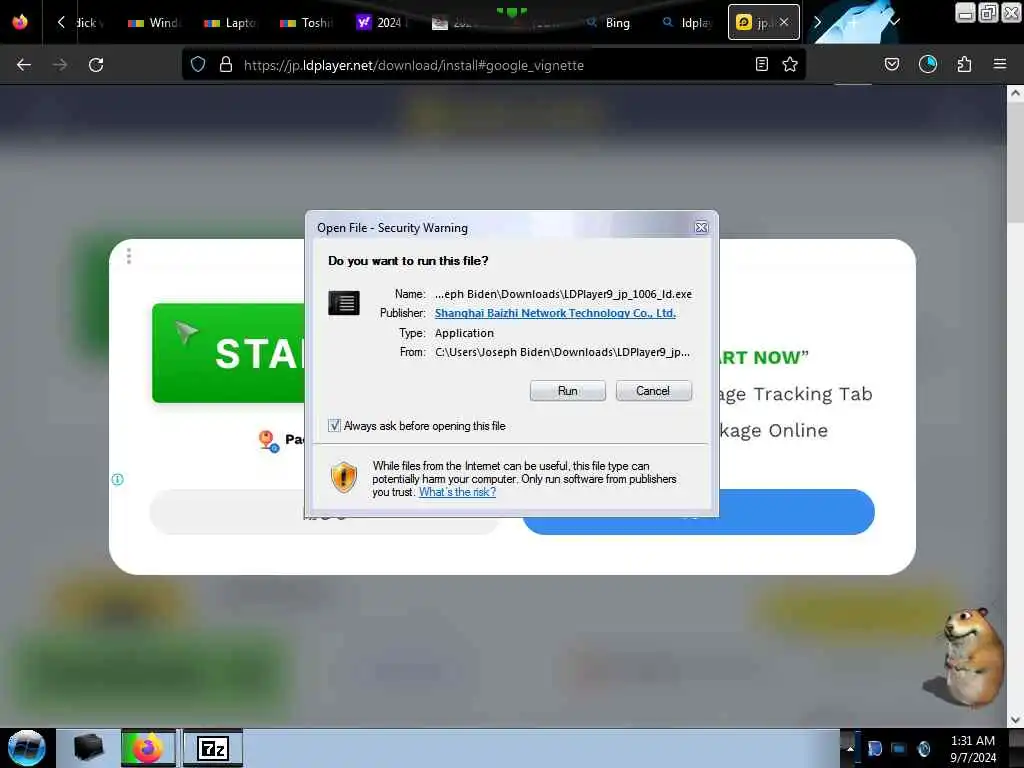Switch to the 'Wind' browser tab
This screenshot has width=1024, height=768.
coord(154,23)
